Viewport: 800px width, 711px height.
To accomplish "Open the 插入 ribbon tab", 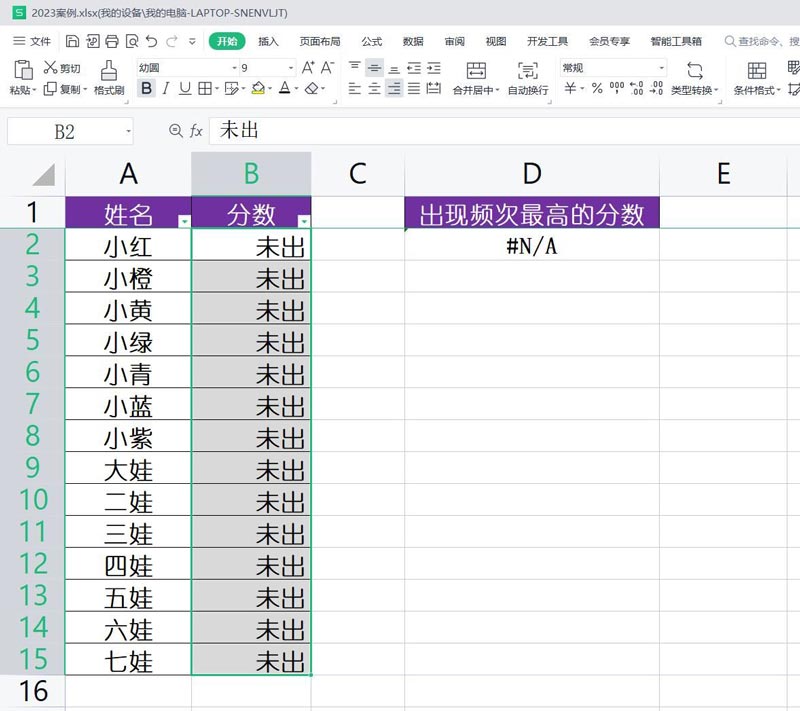I will pyautogui.click(x=268, y=41).
